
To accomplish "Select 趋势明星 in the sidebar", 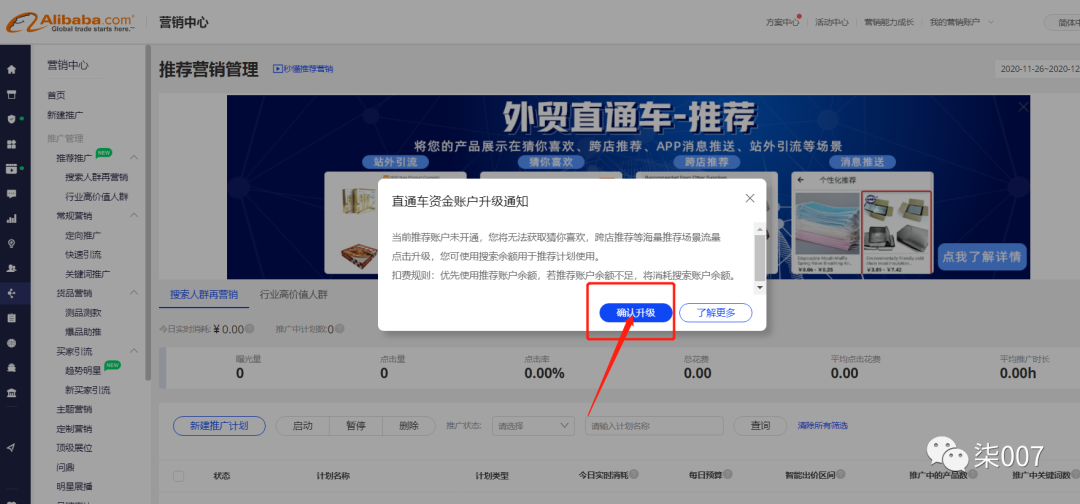I will point(83,370).
